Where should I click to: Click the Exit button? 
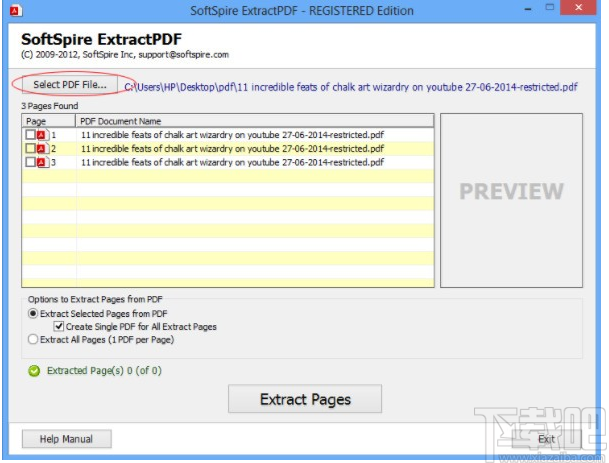point(546,439)
